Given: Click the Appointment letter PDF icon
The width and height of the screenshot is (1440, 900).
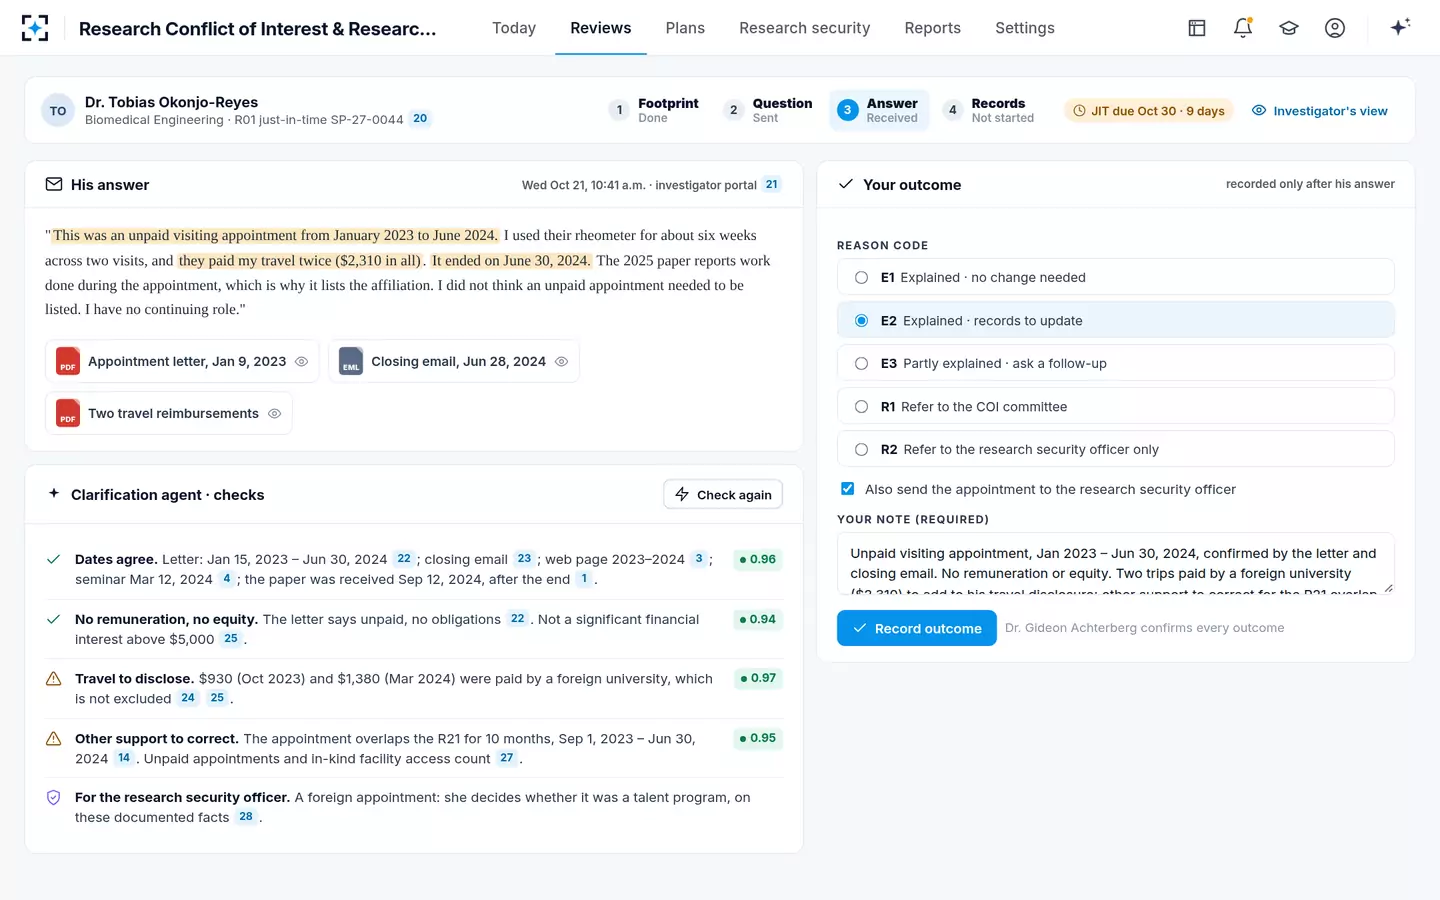Looking at the screenshot, I should point(68,361).
